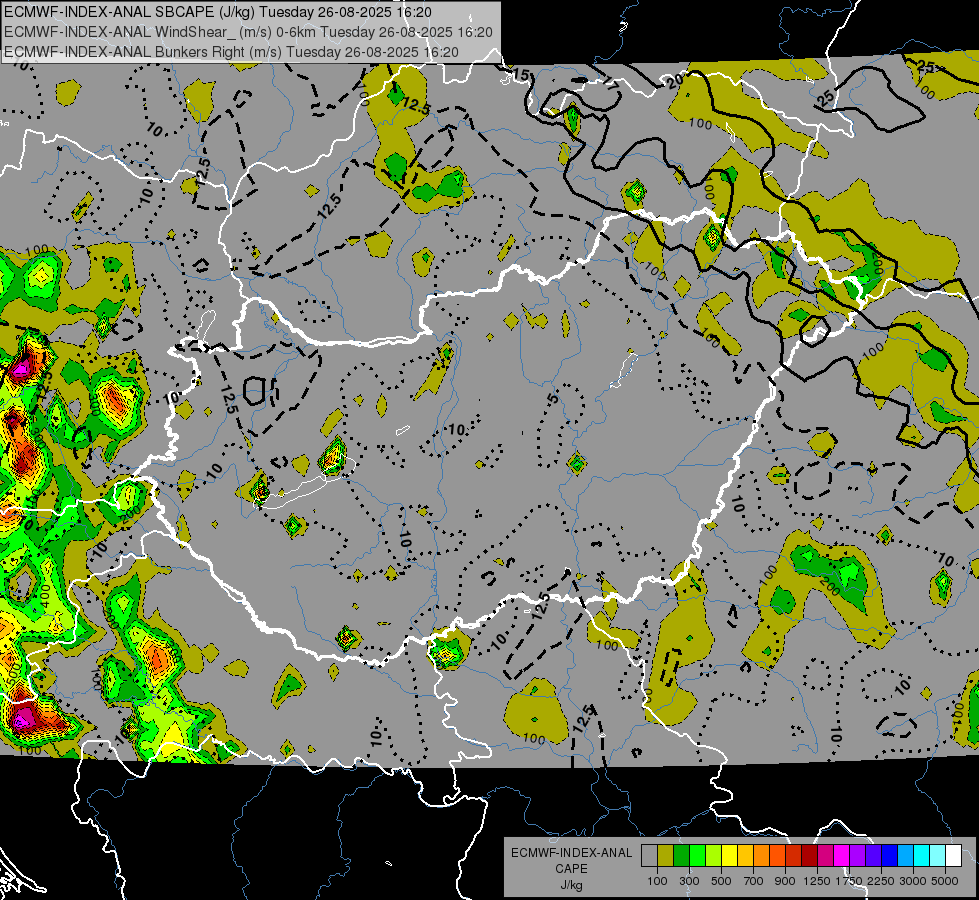The width and height of the screenshot is (979, 900).
Task: Click the contour label 15 on map
Action: click(521, 76)
